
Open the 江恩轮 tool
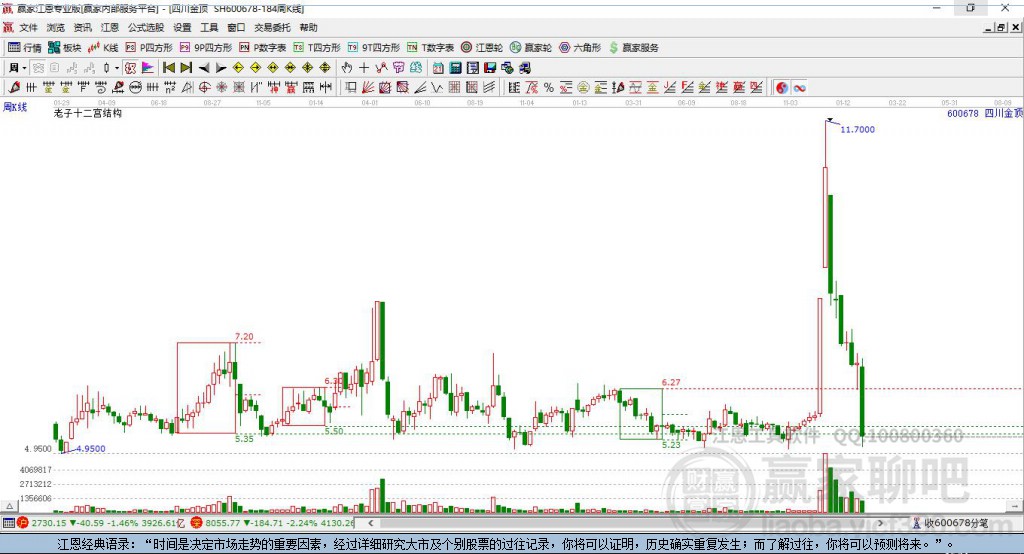coord(482,48)
